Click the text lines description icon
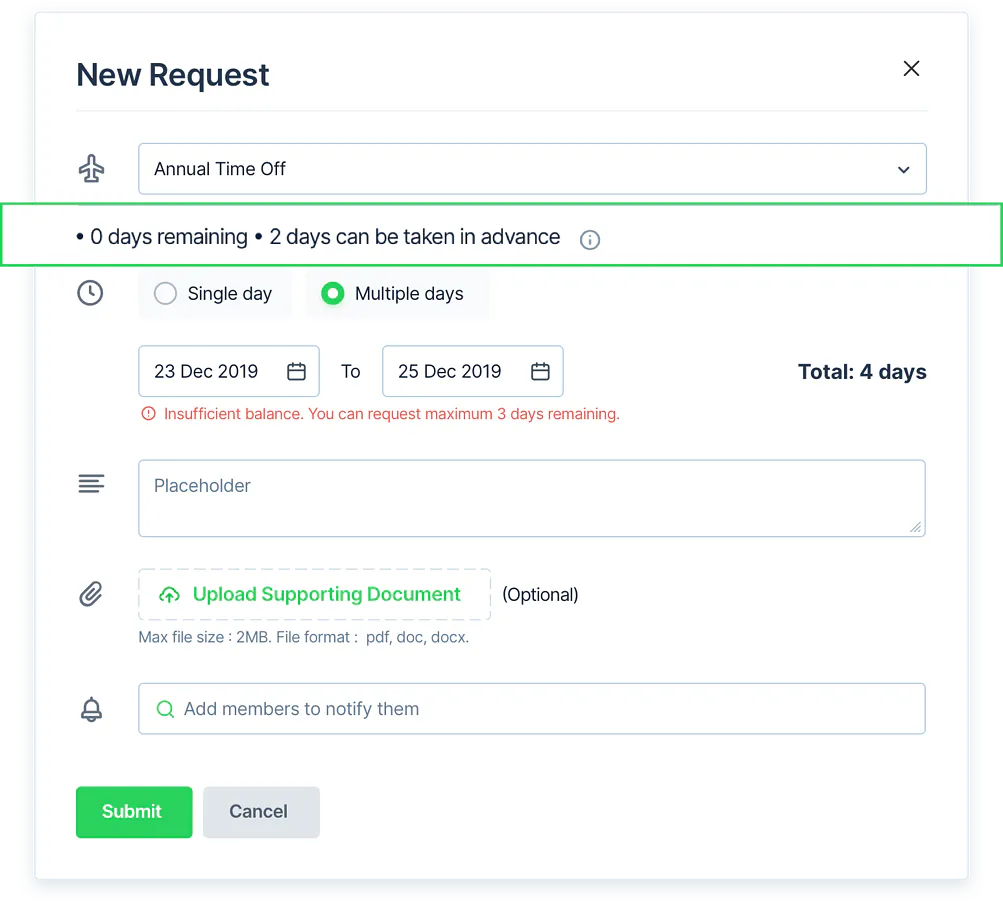 pyautogui.click(x=91, y=484)
